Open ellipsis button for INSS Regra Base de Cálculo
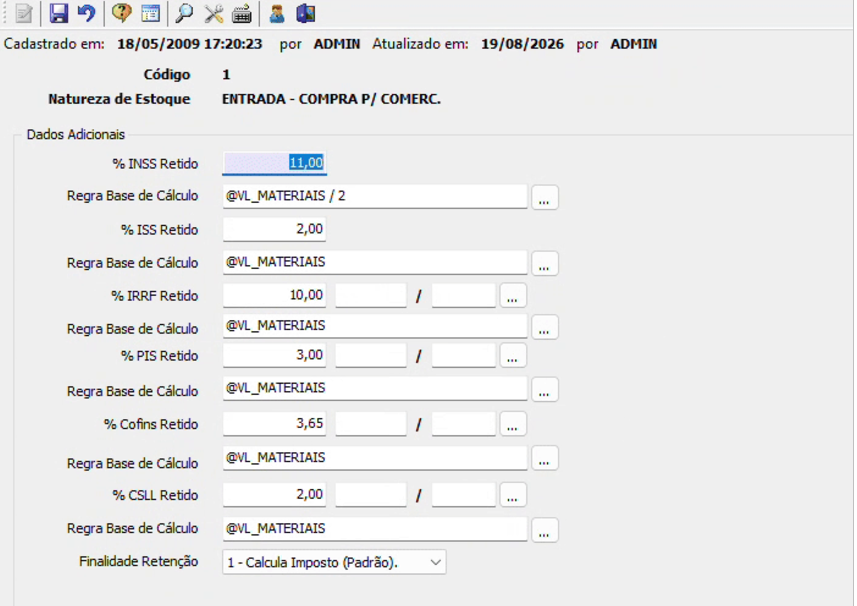Image resolution: width=857 pixels, height=606 pixels. point(544,197)
